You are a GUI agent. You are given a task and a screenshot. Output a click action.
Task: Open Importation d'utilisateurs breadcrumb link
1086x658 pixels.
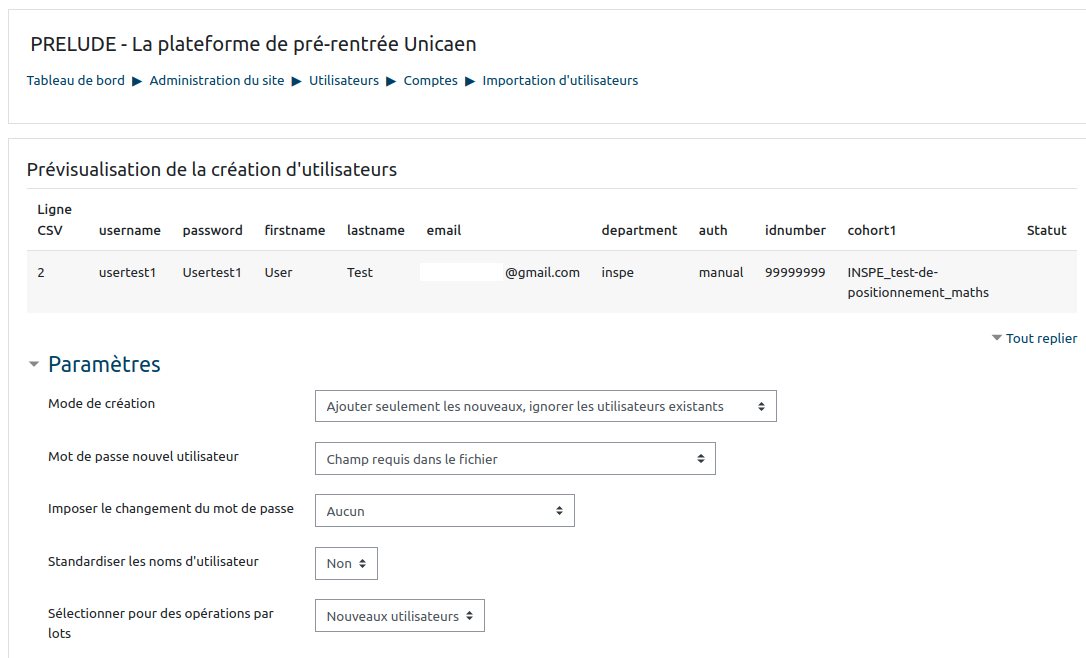[560, 80]
